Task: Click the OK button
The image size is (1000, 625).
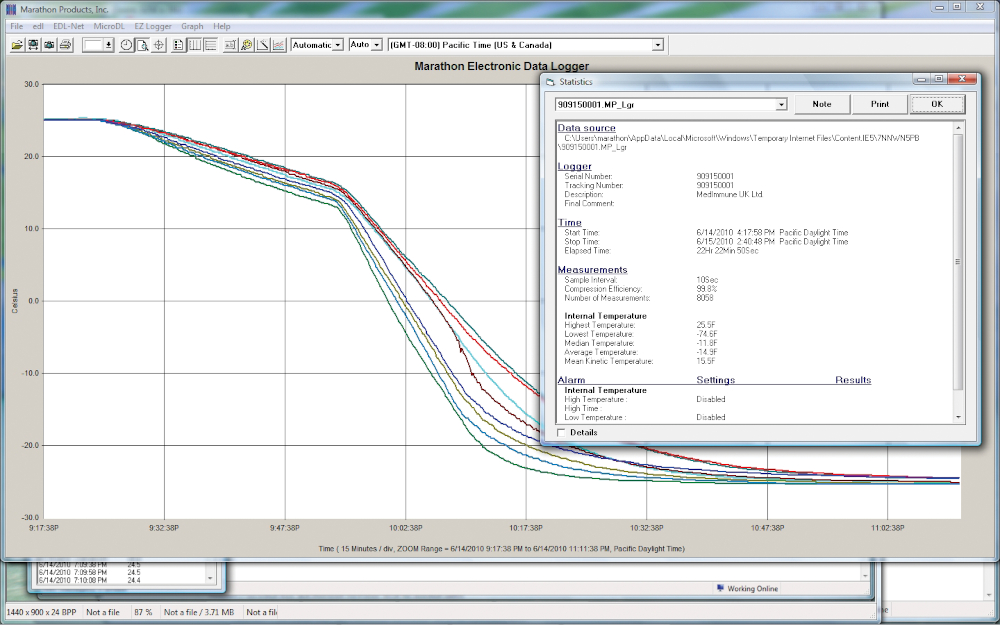Action: coord(937,104)
